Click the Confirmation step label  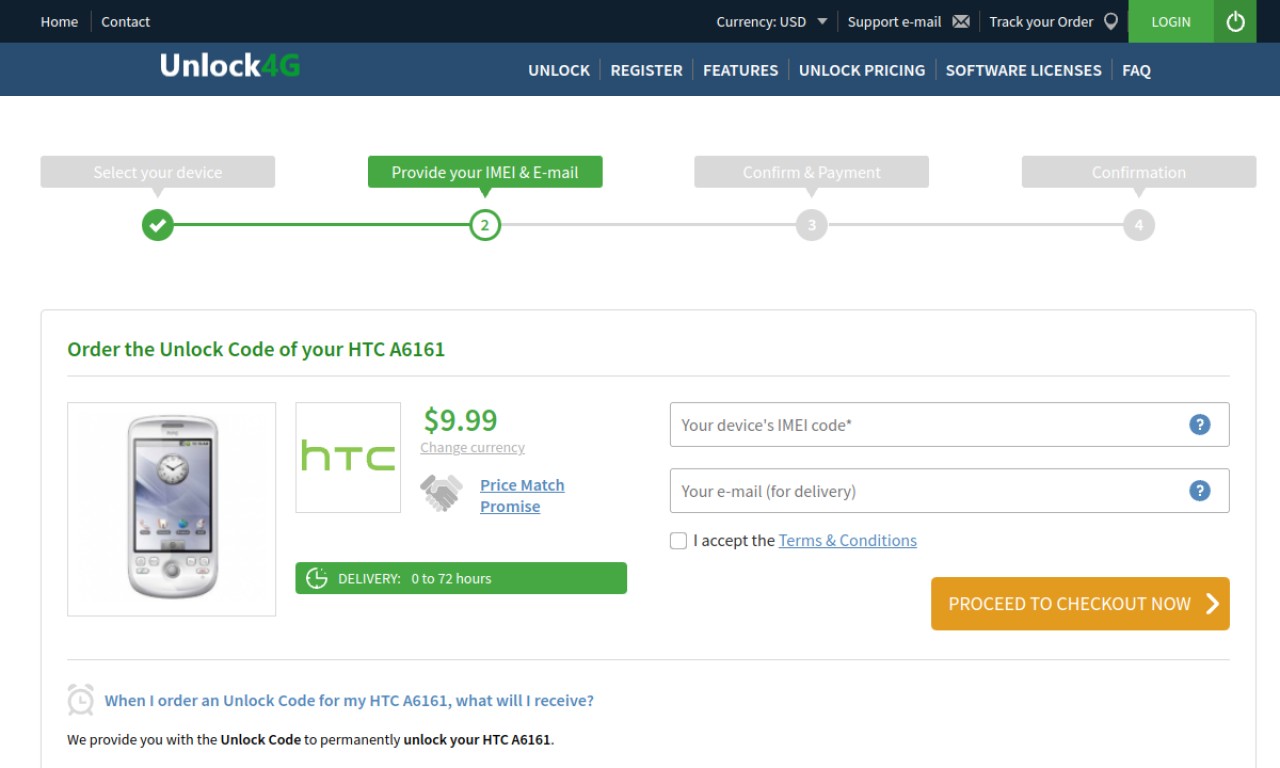click(x=1139, y=172)
